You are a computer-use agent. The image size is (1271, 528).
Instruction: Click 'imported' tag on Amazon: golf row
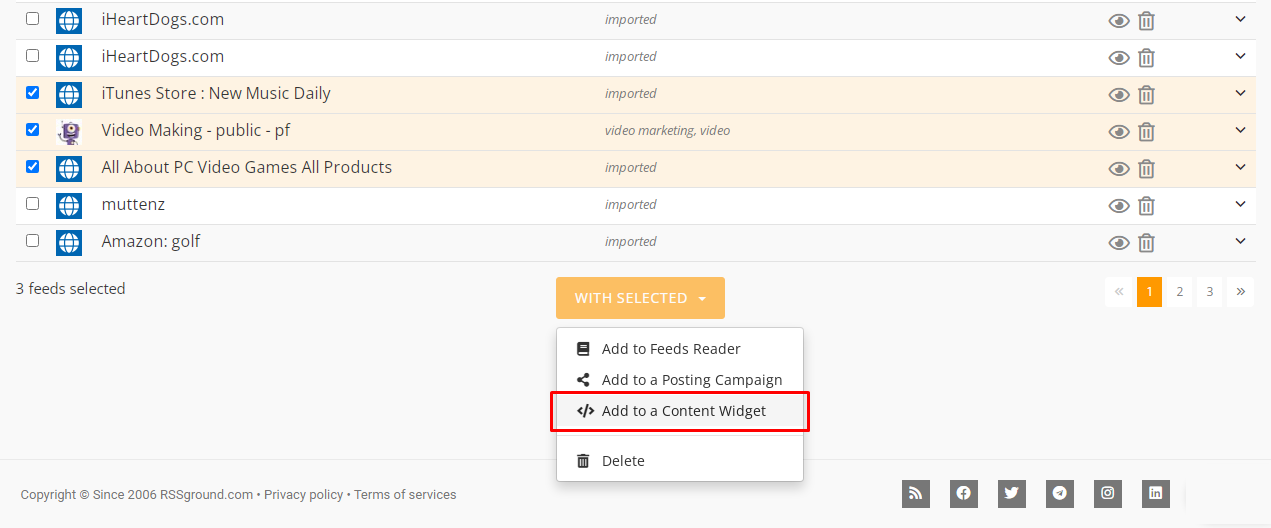630,242
